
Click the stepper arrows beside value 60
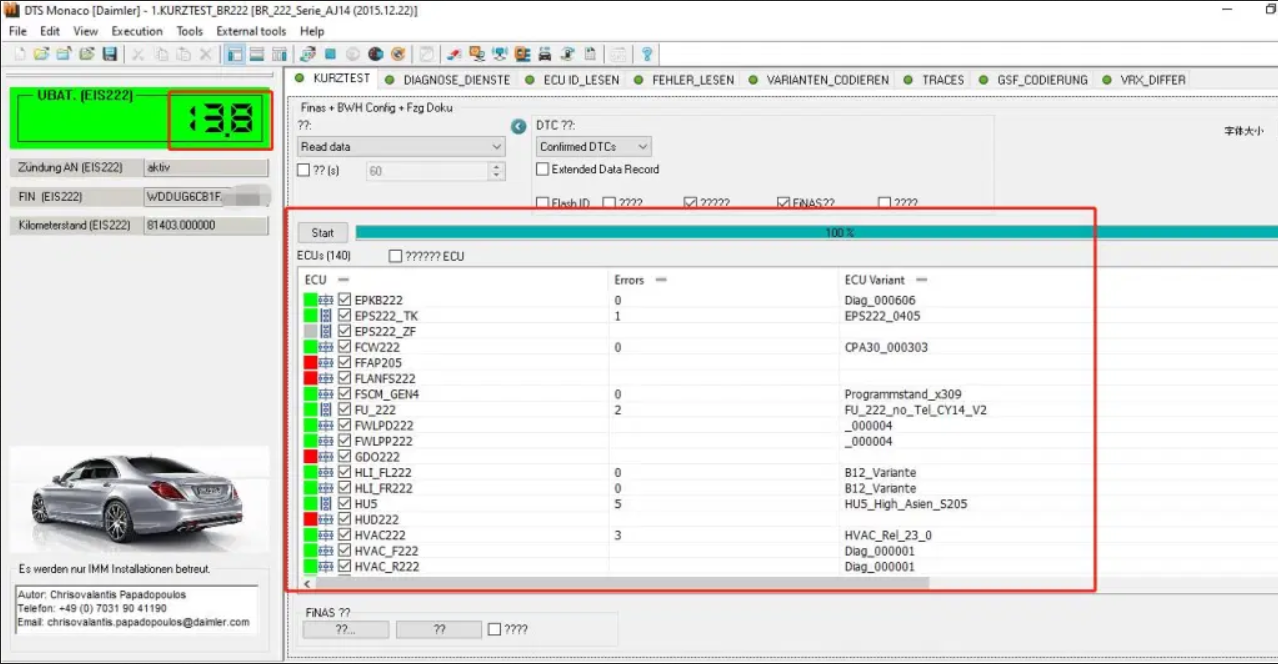(x=497, y=171)
